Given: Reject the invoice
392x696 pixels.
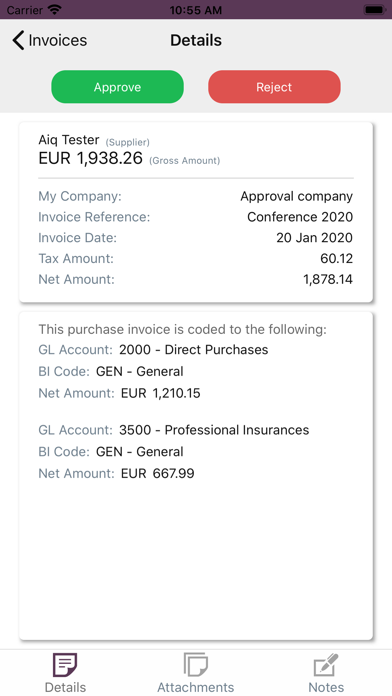Looking at the screenshot, I should coord(274,87).
